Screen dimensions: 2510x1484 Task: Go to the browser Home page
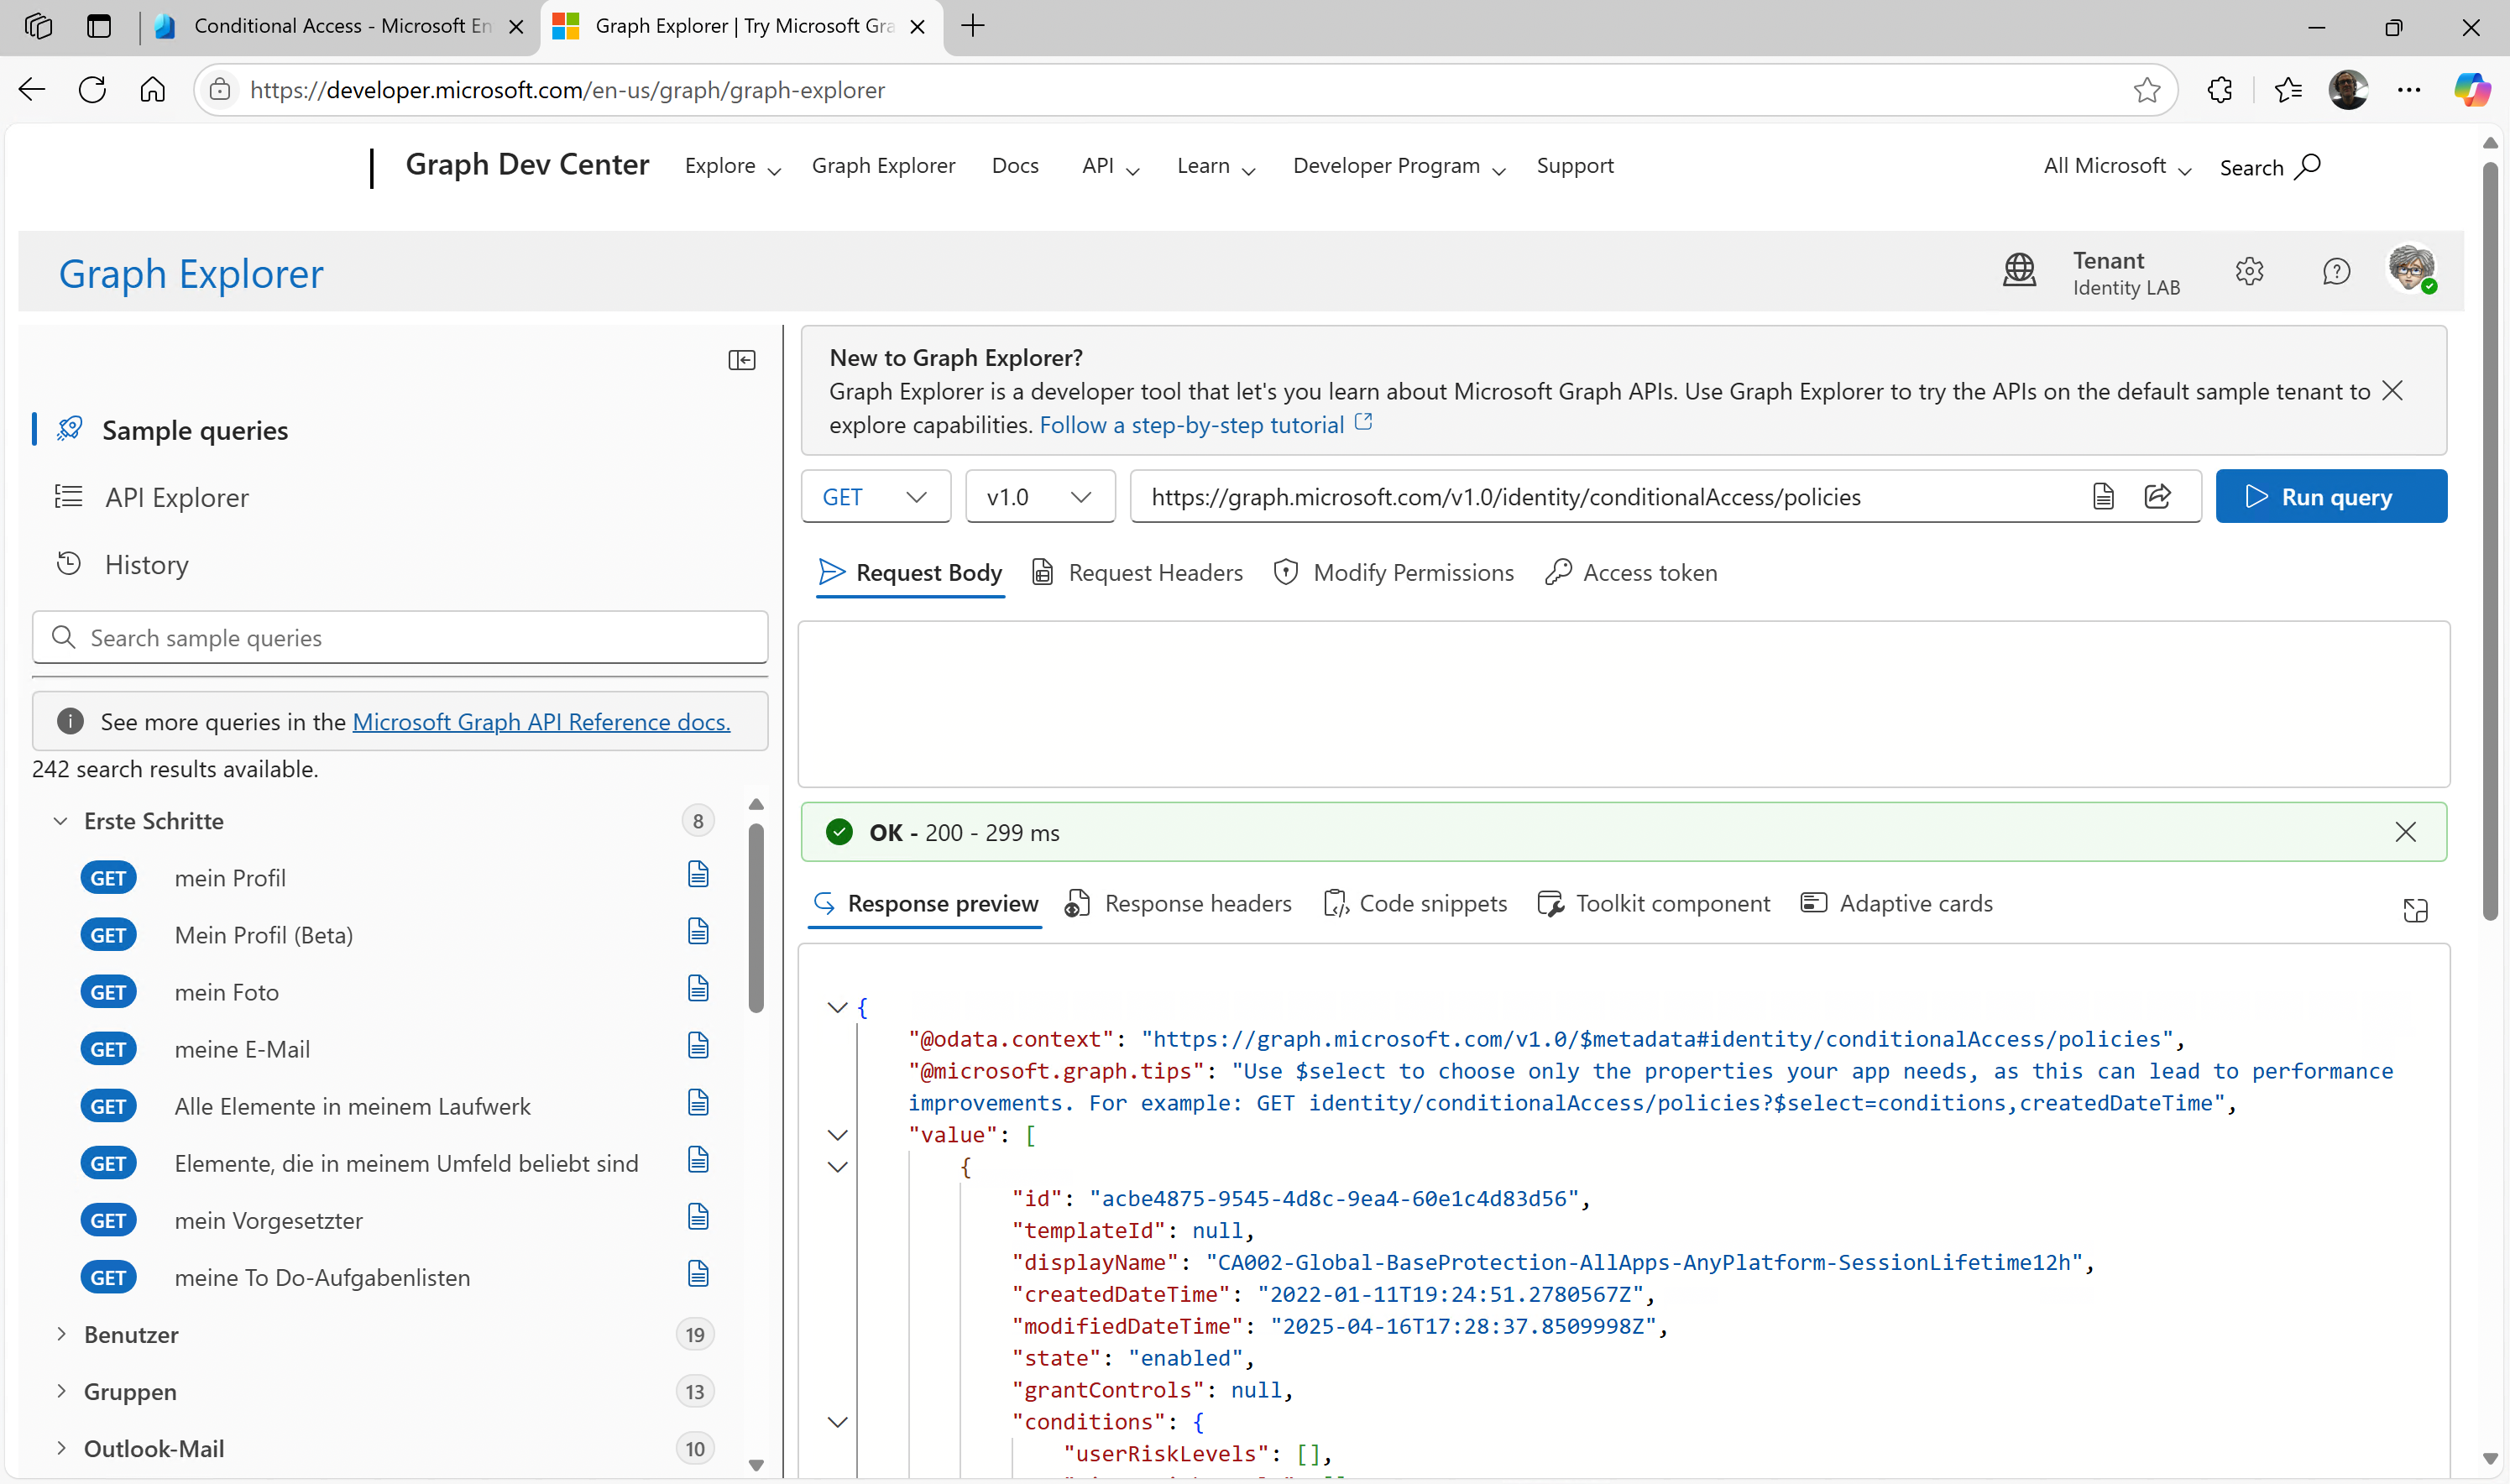click(x=152, y=90)
